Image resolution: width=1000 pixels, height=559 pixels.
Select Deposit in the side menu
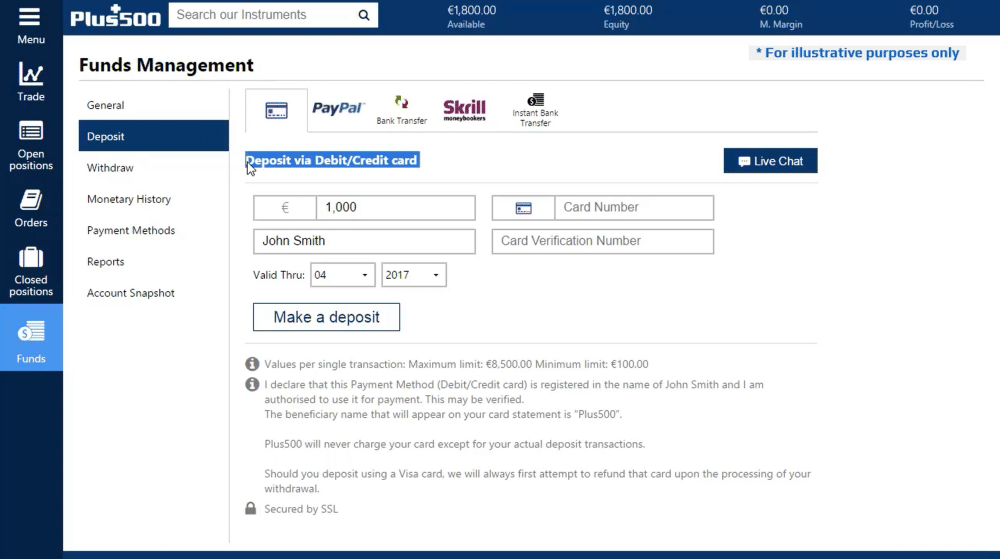pyautogui.click(x=154, y=136)
